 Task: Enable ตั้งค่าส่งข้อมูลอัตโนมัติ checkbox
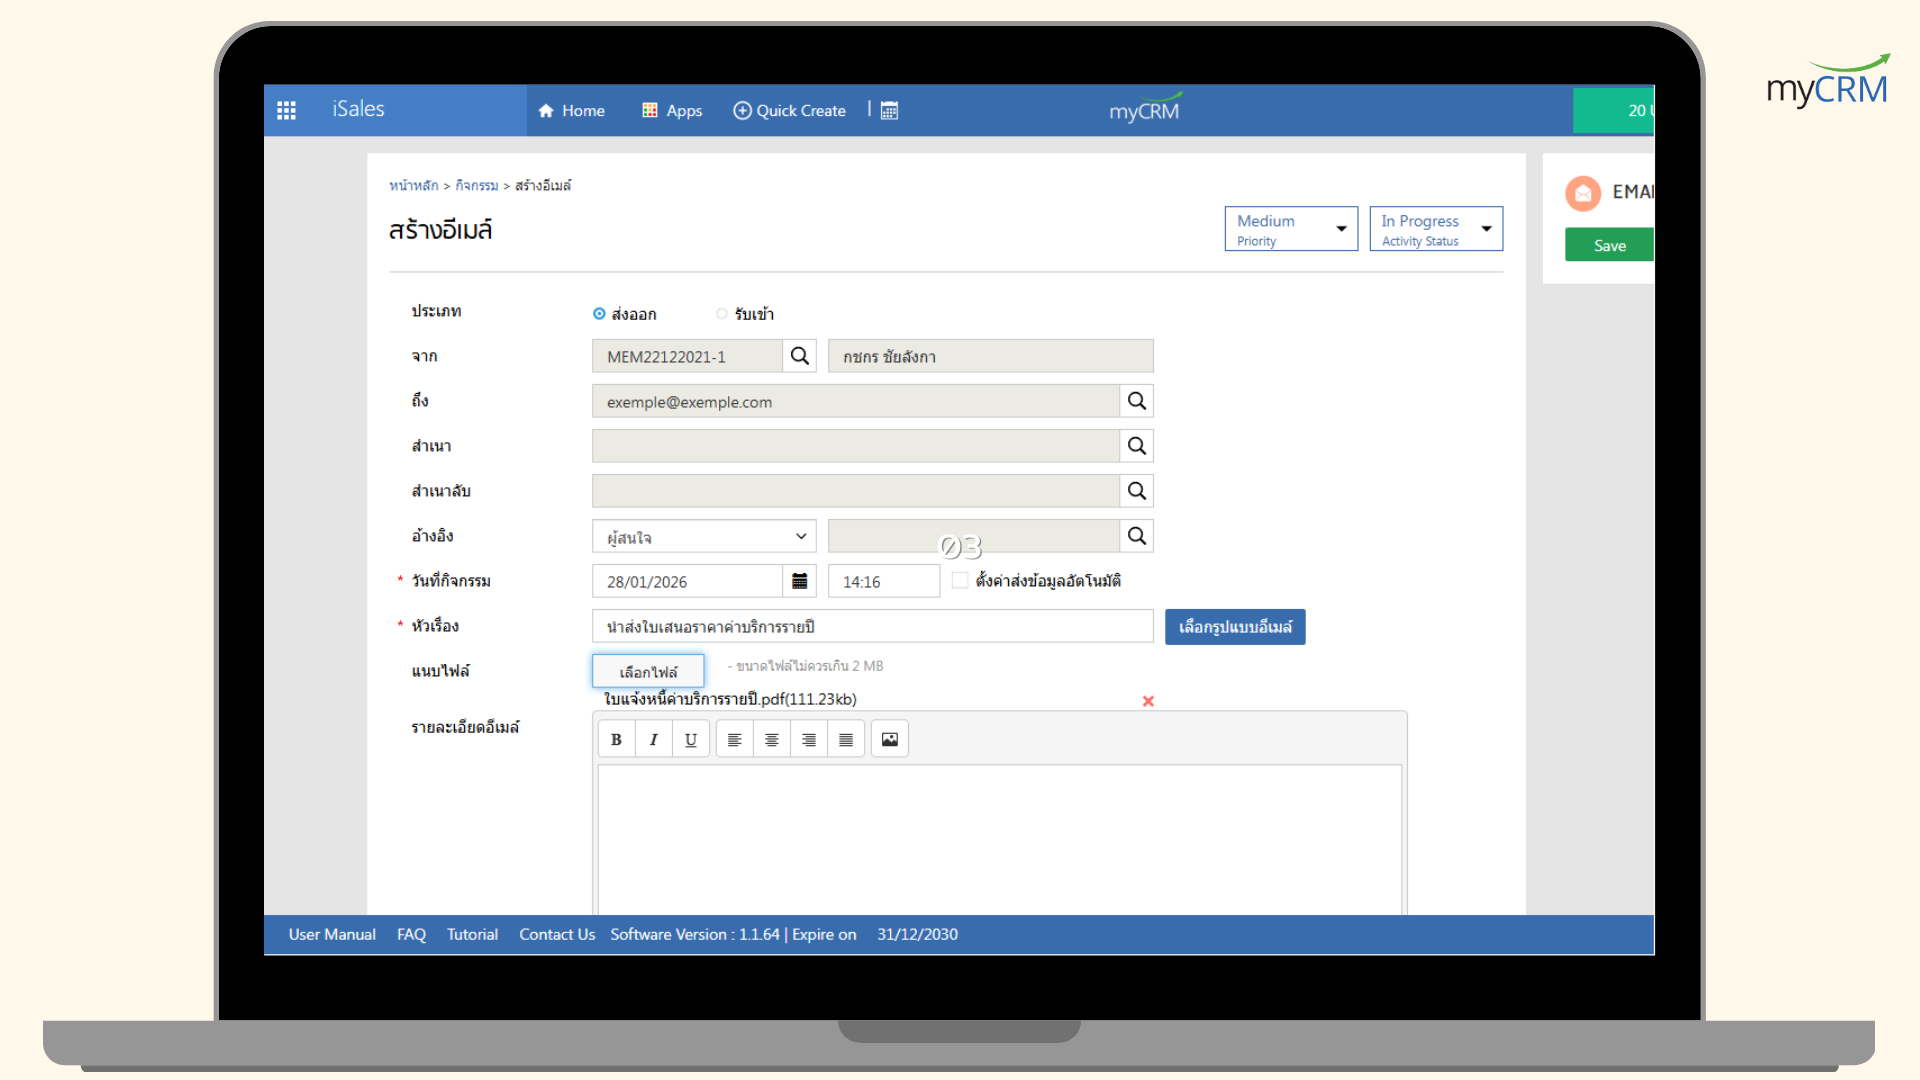pyautogui.click(x=960, y=580)
